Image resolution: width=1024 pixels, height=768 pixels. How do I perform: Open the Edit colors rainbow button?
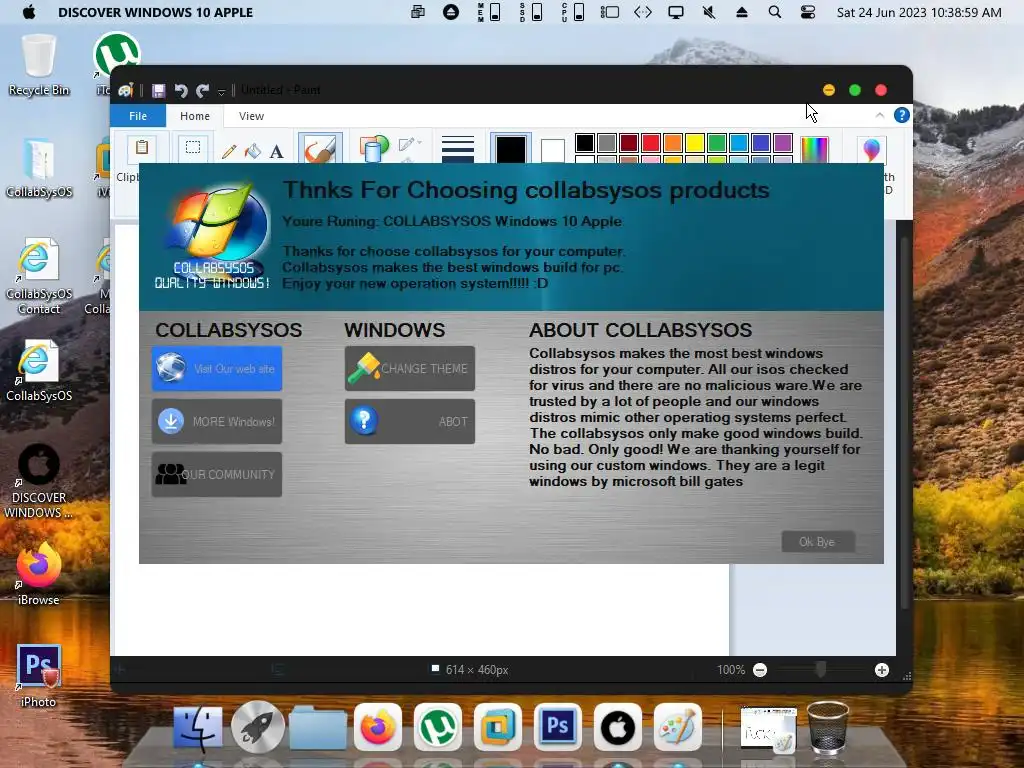pos(814,149)
